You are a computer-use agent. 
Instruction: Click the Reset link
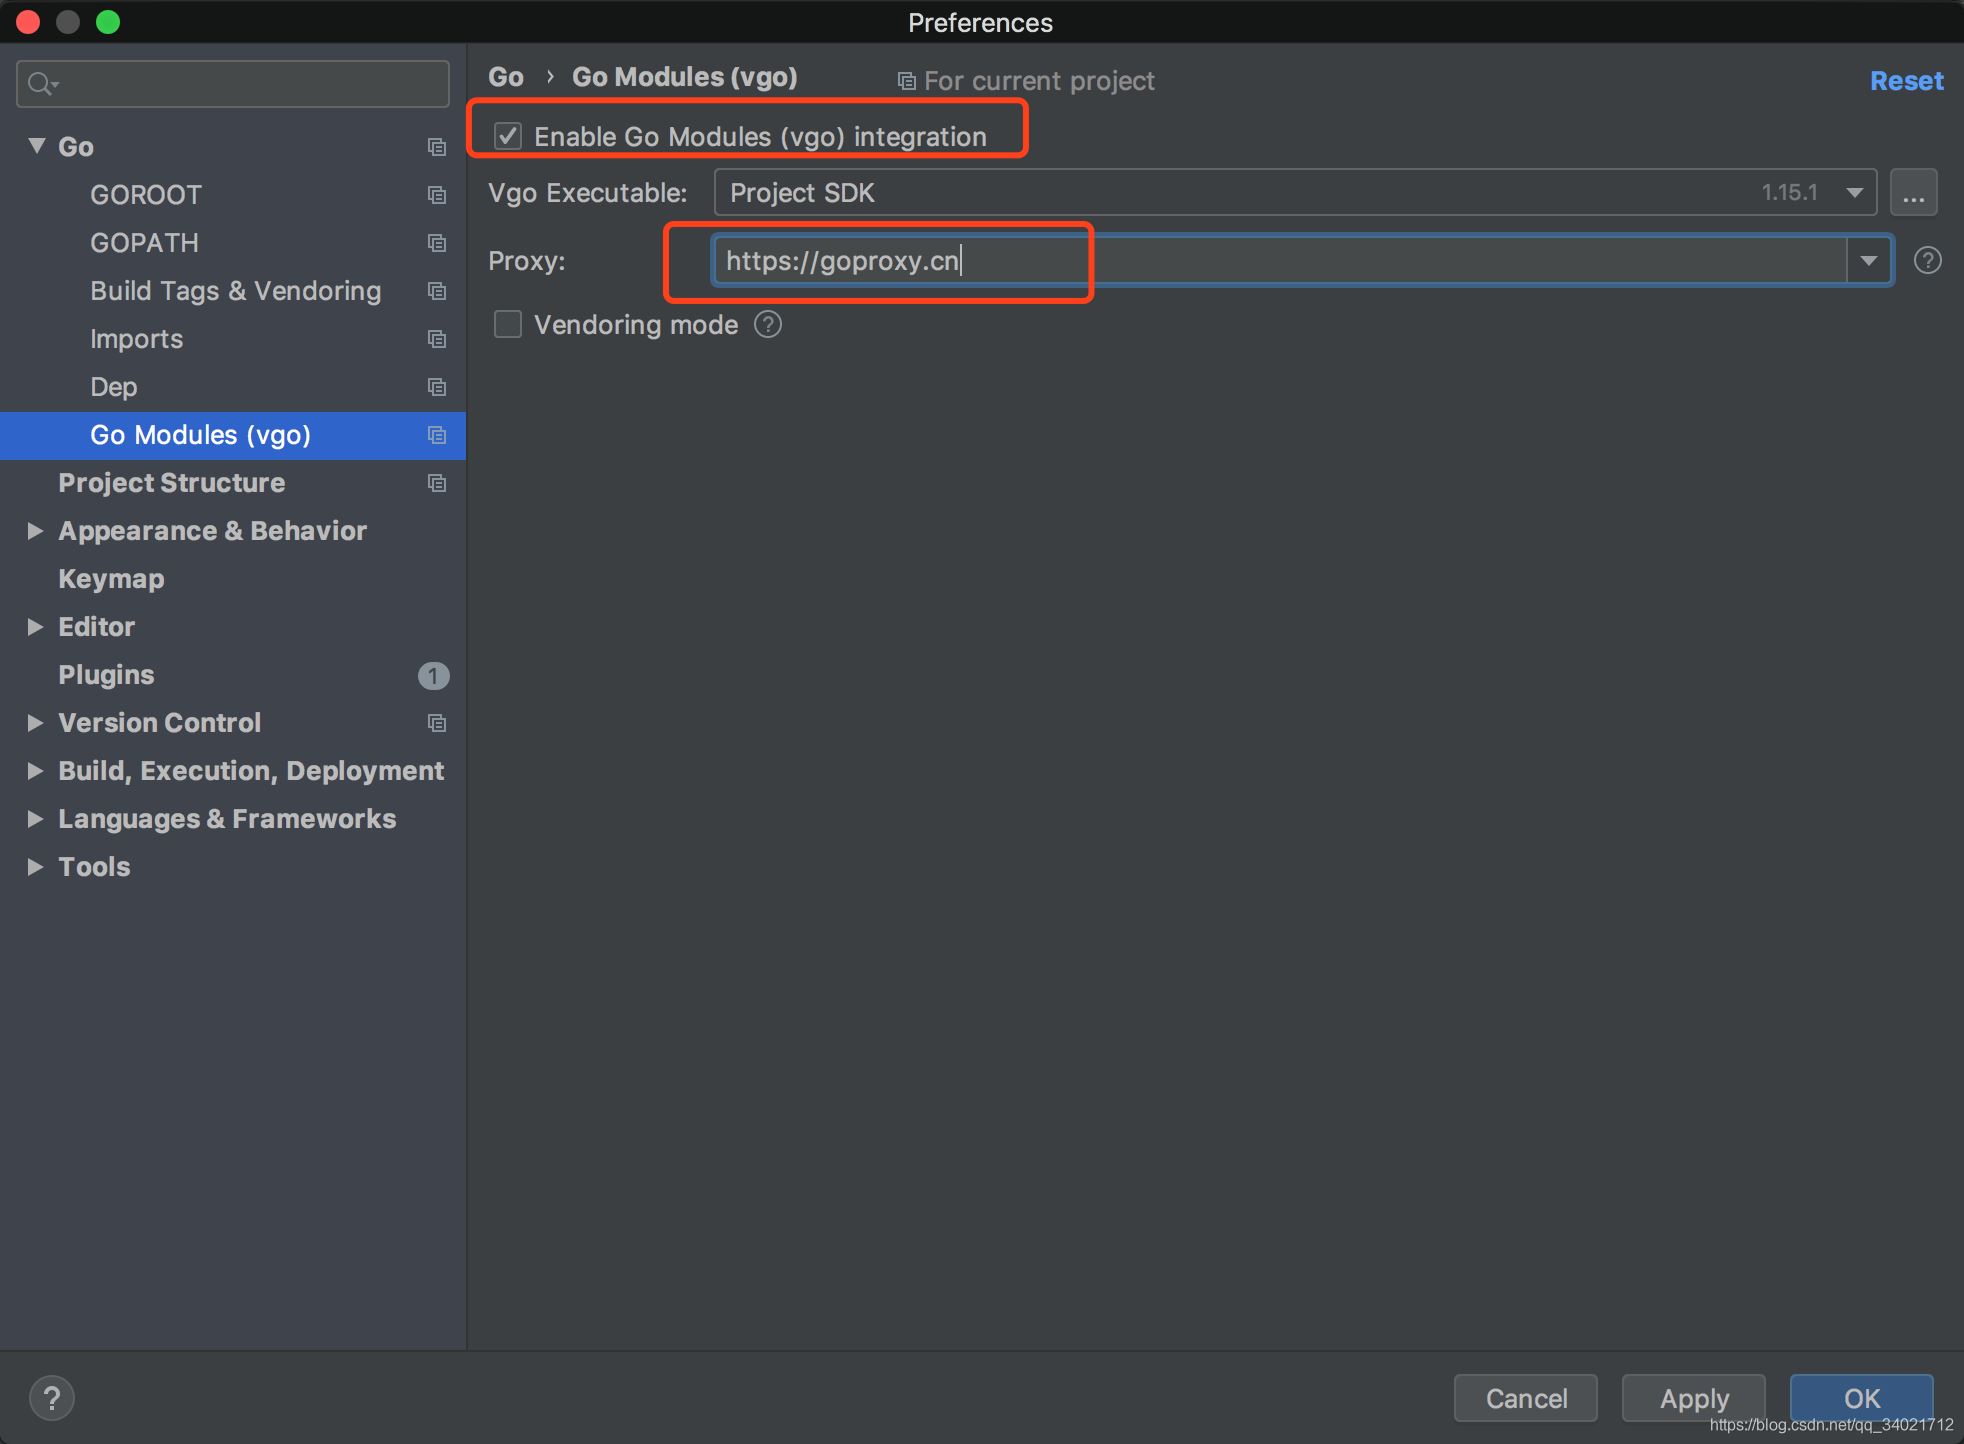1906,81
